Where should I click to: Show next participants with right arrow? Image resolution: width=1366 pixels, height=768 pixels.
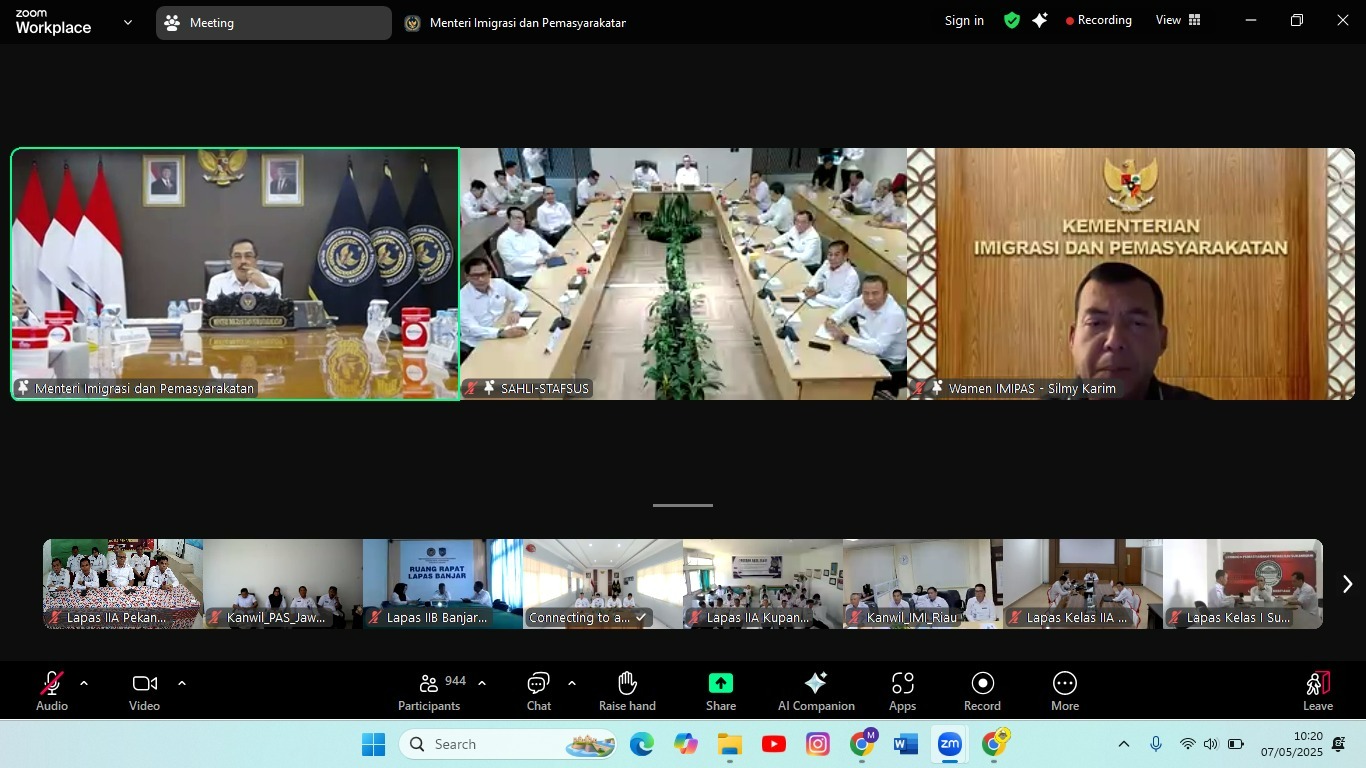pyautogui.click(x=1347, y=584)
